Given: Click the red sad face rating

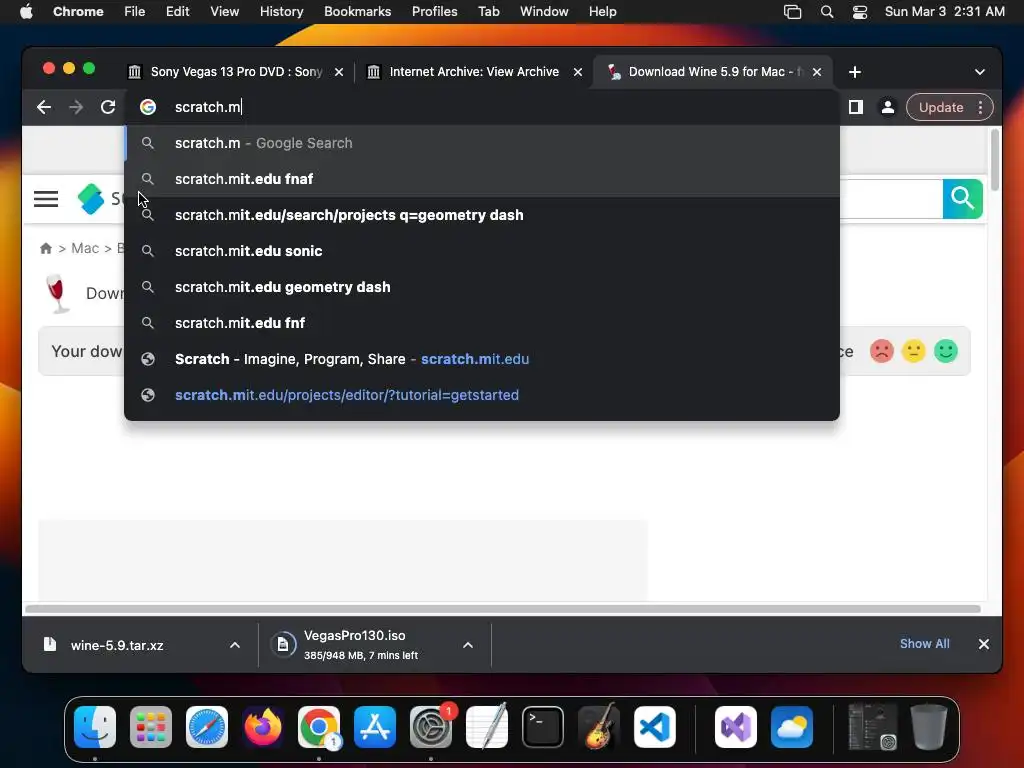Looking at the screenshot, I should point(882,351).
